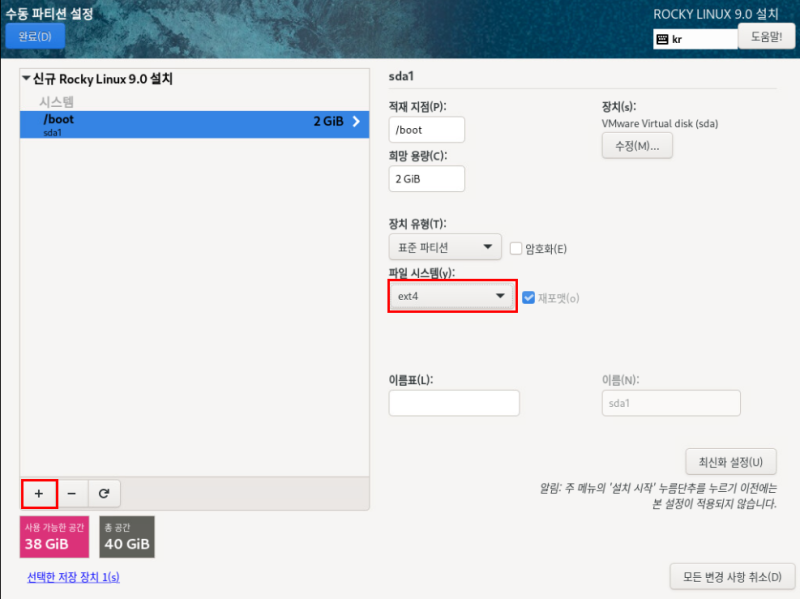Click the plus icon to add partition

39,493
